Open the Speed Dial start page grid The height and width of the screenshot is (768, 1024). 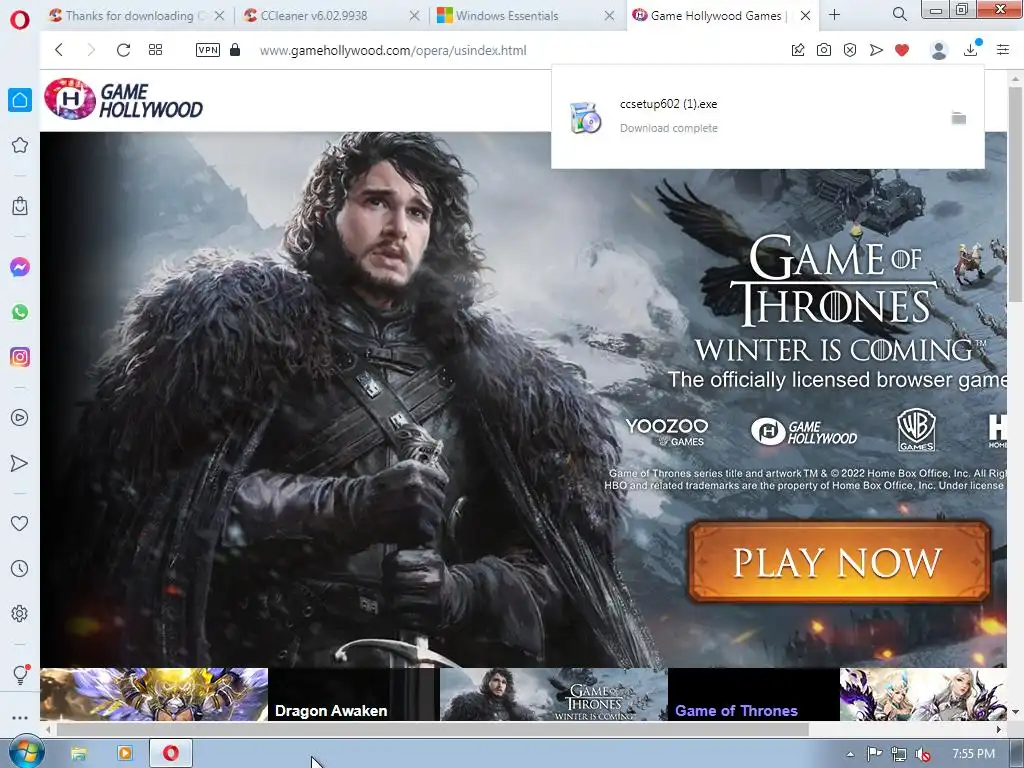click(x=155, y=50)
